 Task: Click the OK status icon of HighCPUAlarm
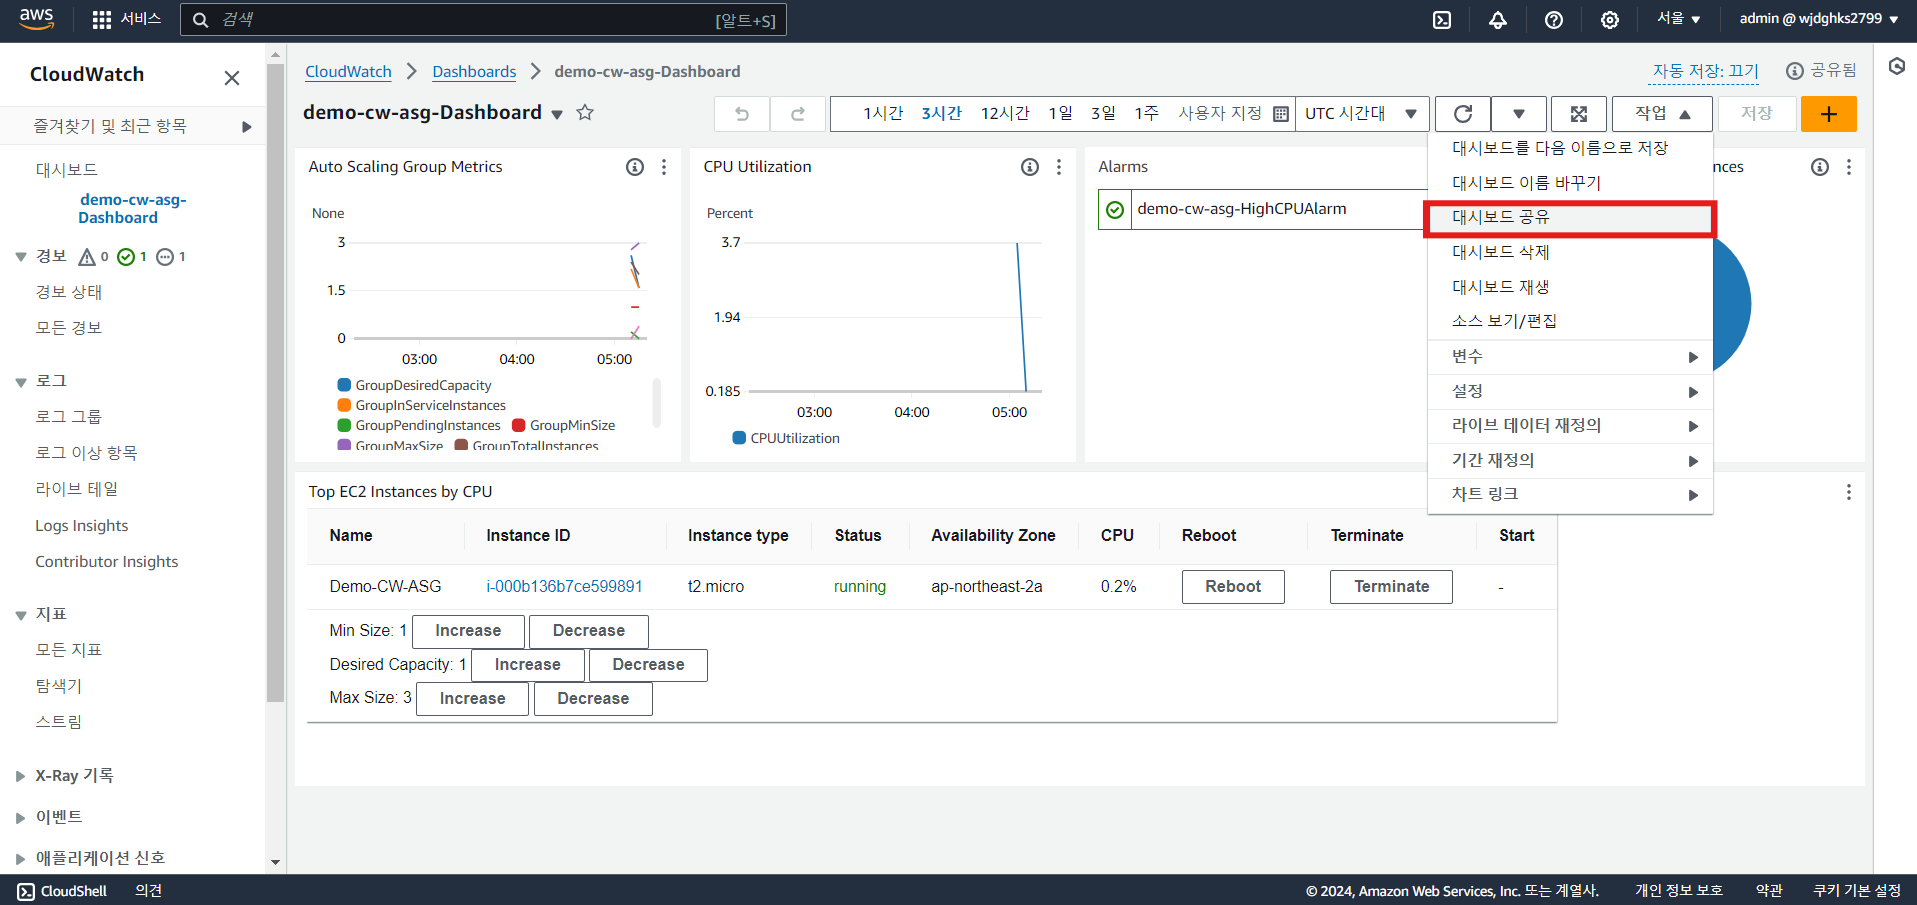point(1115,210)
